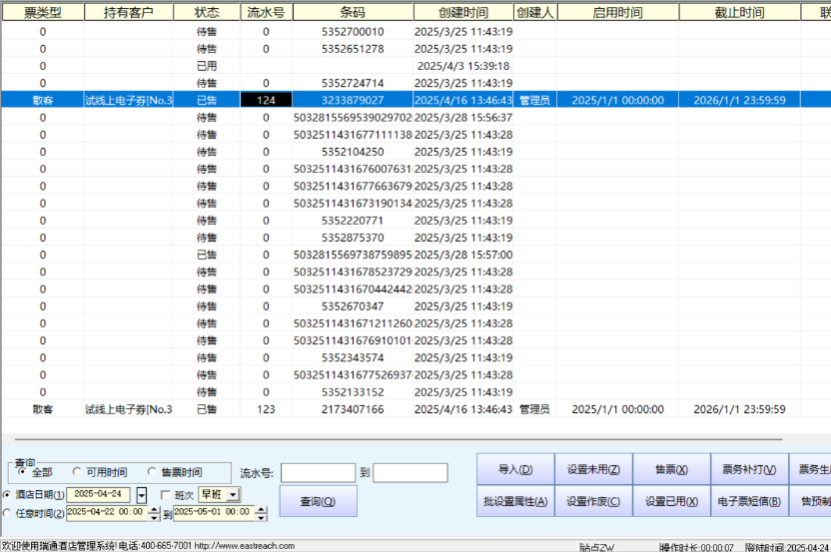
Task: Click the 票务补打 reprint button
Action: 749,469
